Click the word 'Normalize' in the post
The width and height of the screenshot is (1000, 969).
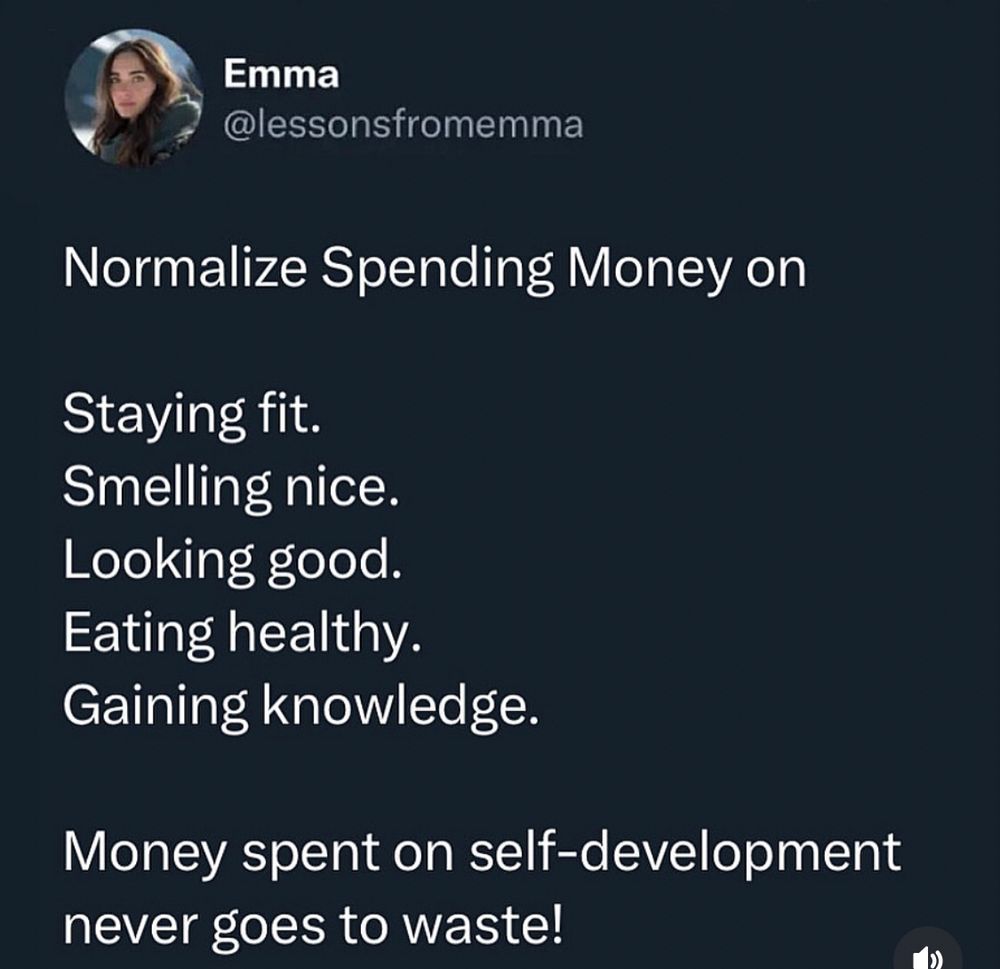pyautogui.click(x=185, y=268)
